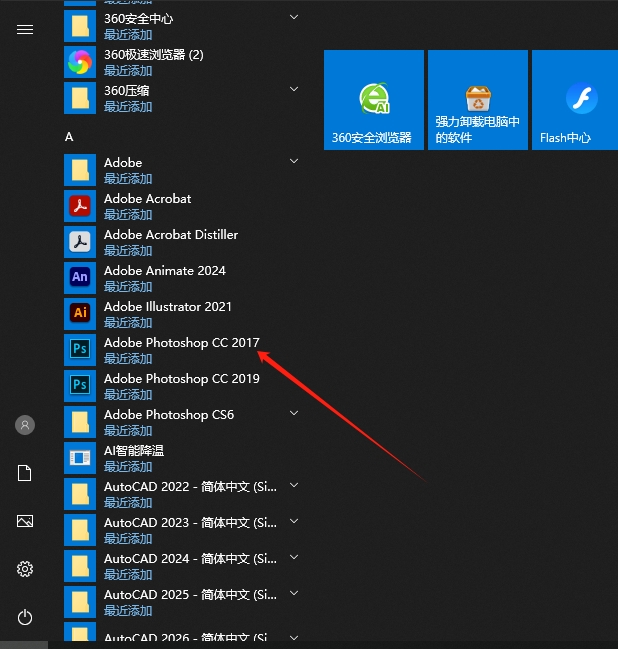Select the 360极速浏览器 (2) label

point(154,55)
